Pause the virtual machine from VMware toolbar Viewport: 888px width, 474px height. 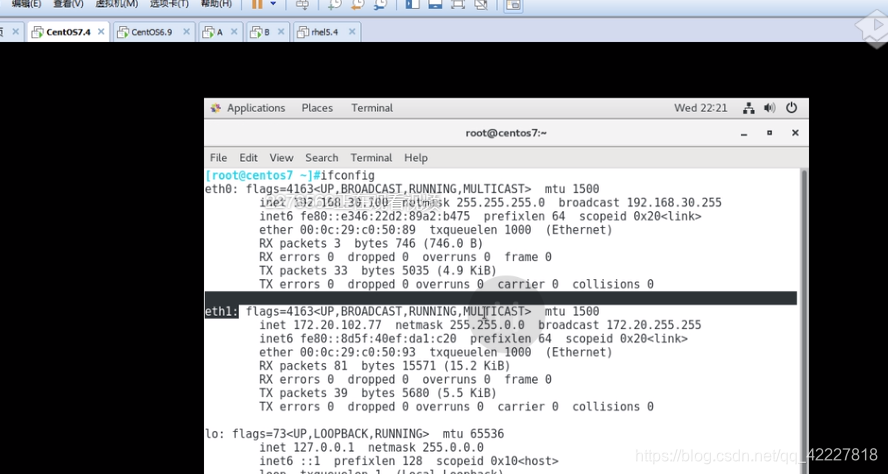[257, 4]
